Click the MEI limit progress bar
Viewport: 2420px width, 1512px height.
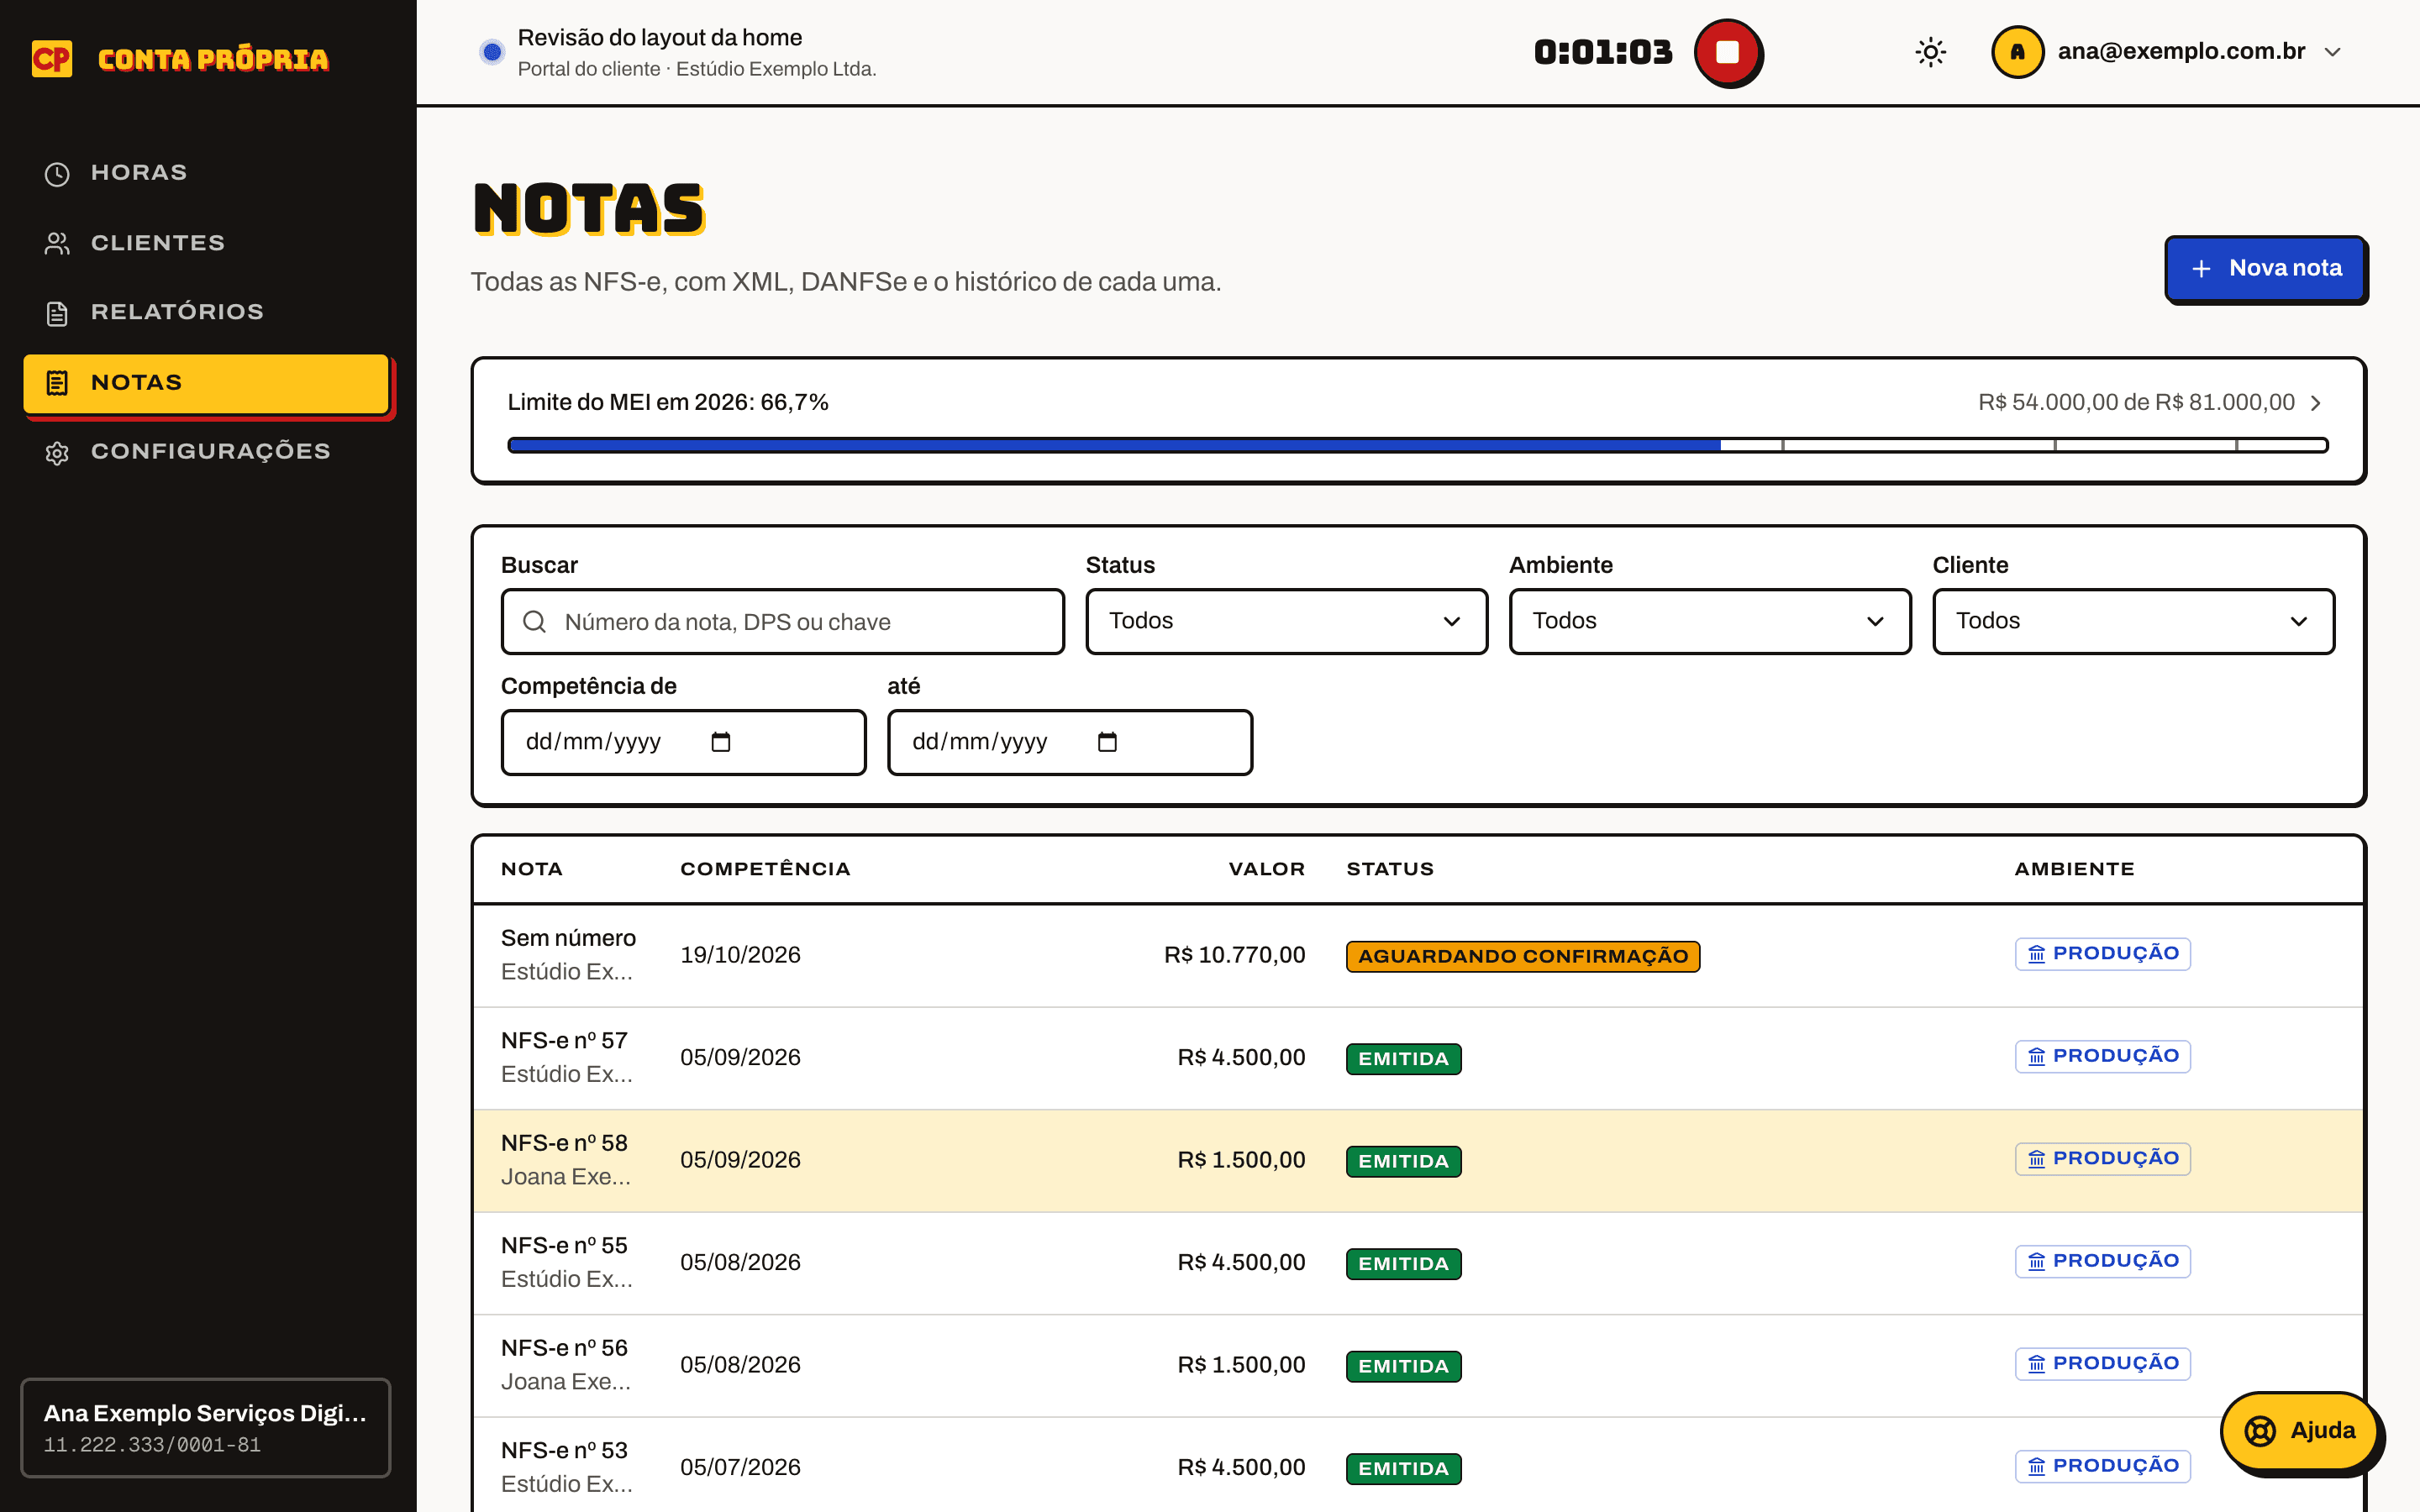[1418, 445]
